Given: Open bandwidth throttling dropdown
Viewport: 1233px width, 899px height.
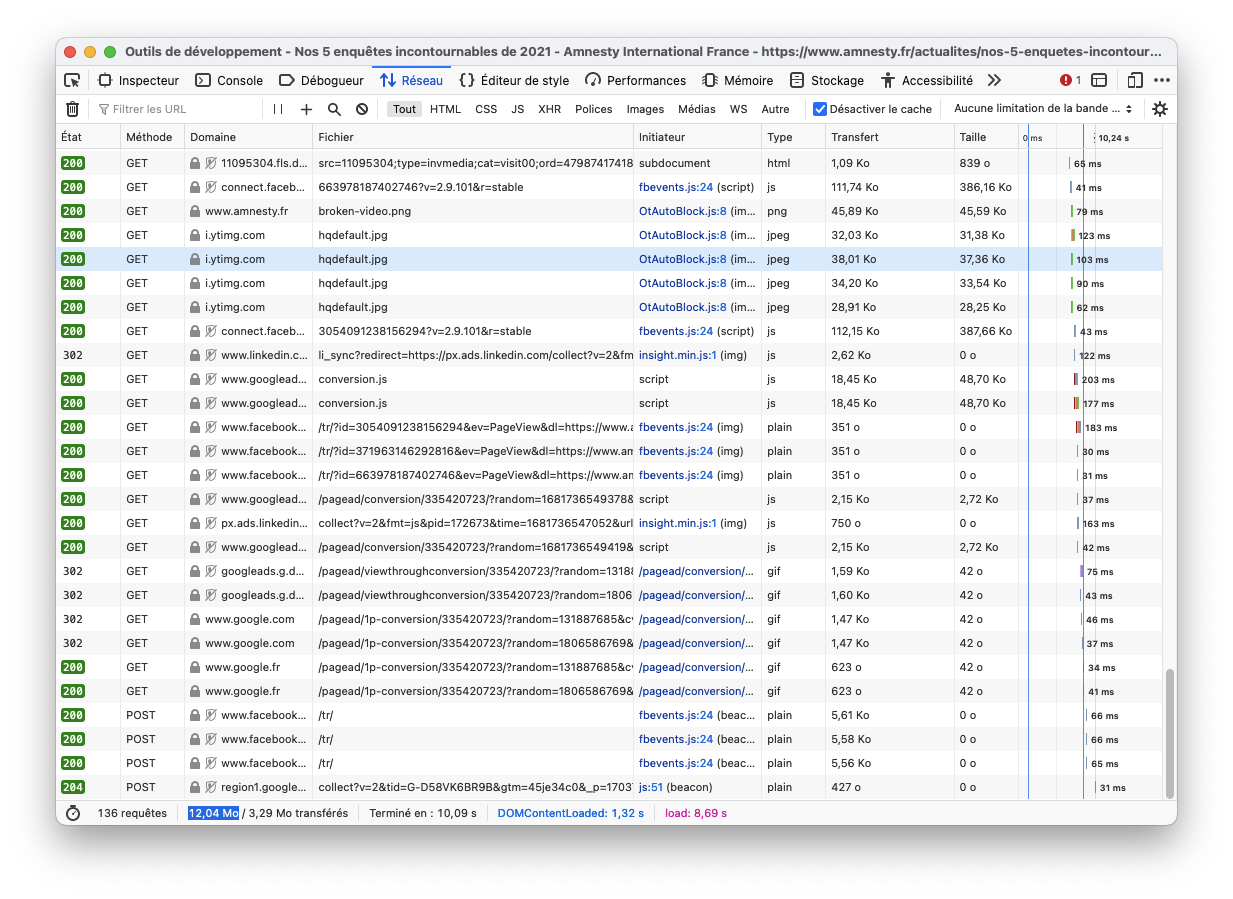Looking at the screenshot, I should coord(1043,109).
